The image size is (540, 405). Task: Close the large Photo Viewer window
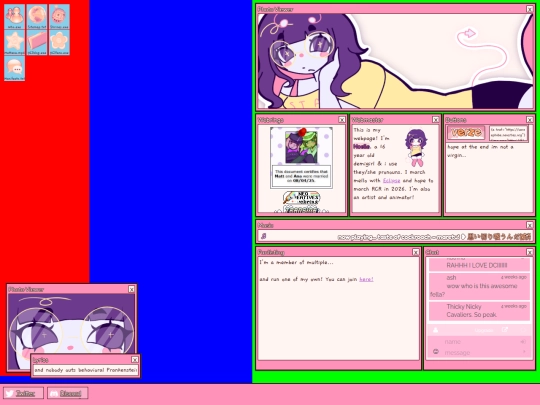coord(530,9)
